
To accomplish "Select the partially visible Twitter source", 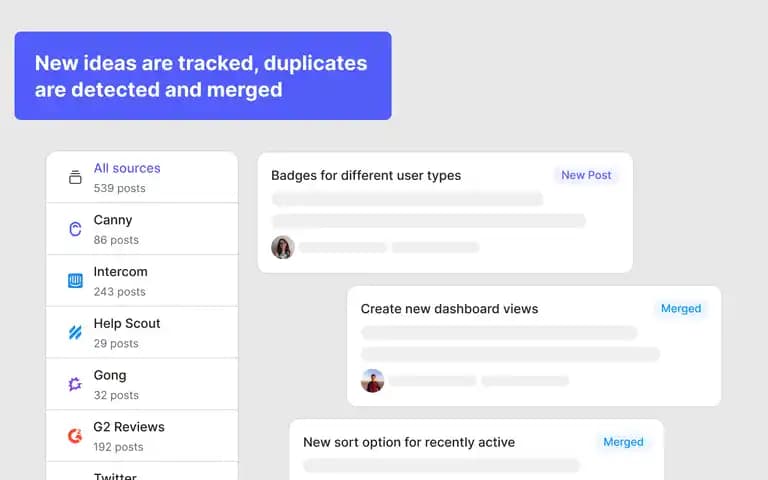I will (142, 471).
